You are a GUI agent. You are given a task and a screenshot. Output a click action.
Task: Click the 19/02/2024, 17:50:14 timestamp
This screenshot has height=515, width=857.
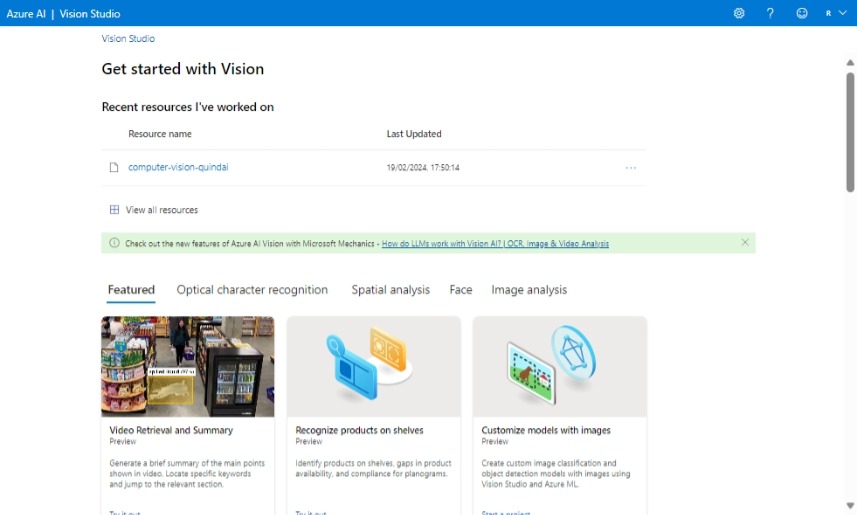(x=423, y=168)
